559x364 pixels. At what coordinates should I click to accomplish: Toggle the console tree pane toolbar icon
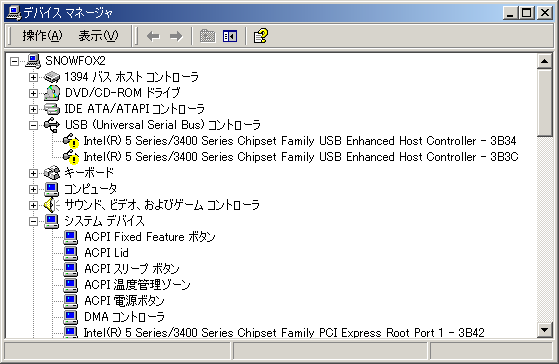(230, 36)
